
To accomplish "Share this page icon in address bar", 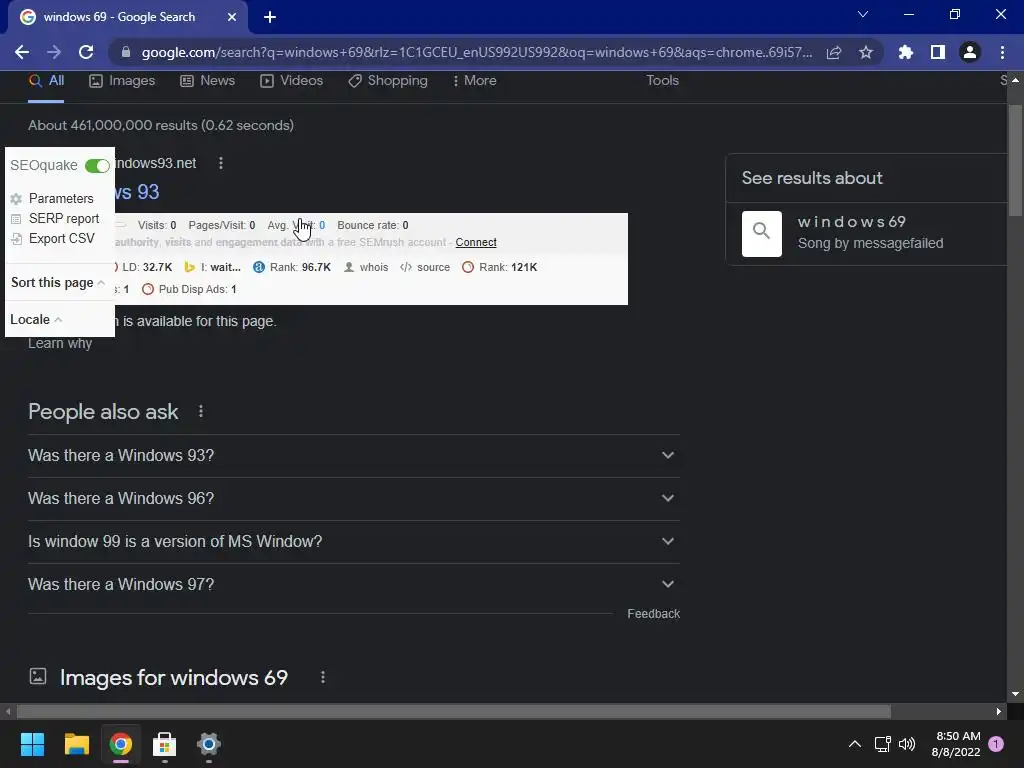I will point(834,52).
